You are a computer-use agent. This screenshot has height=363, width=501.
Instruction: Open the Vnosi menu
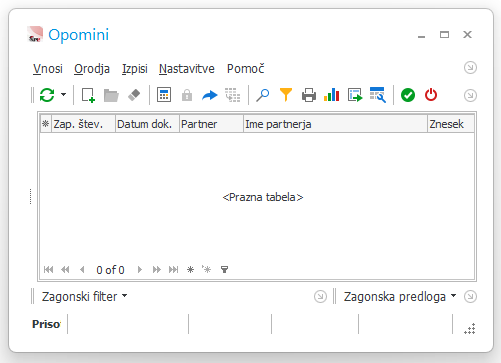click(48, 69)
